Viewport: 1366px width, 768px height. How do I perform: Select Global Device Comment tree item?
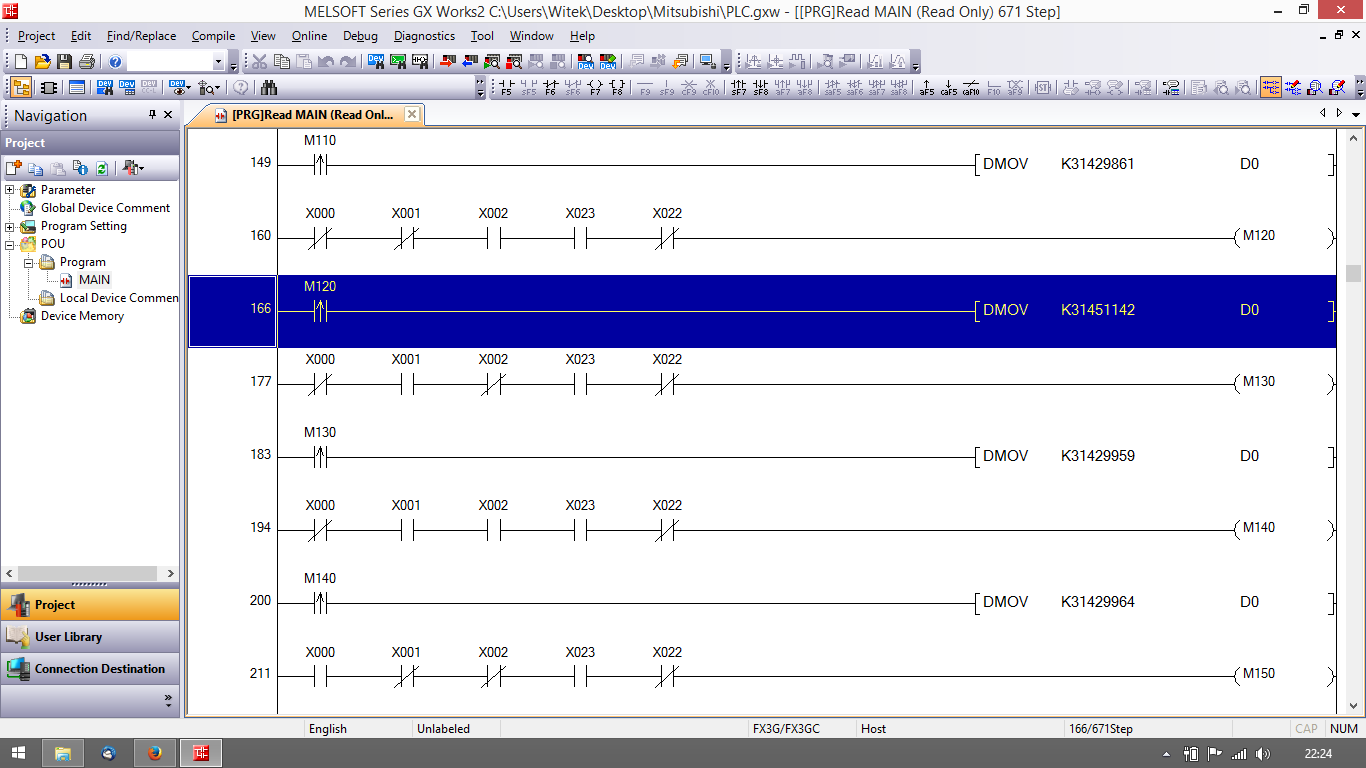pos(105,208)
